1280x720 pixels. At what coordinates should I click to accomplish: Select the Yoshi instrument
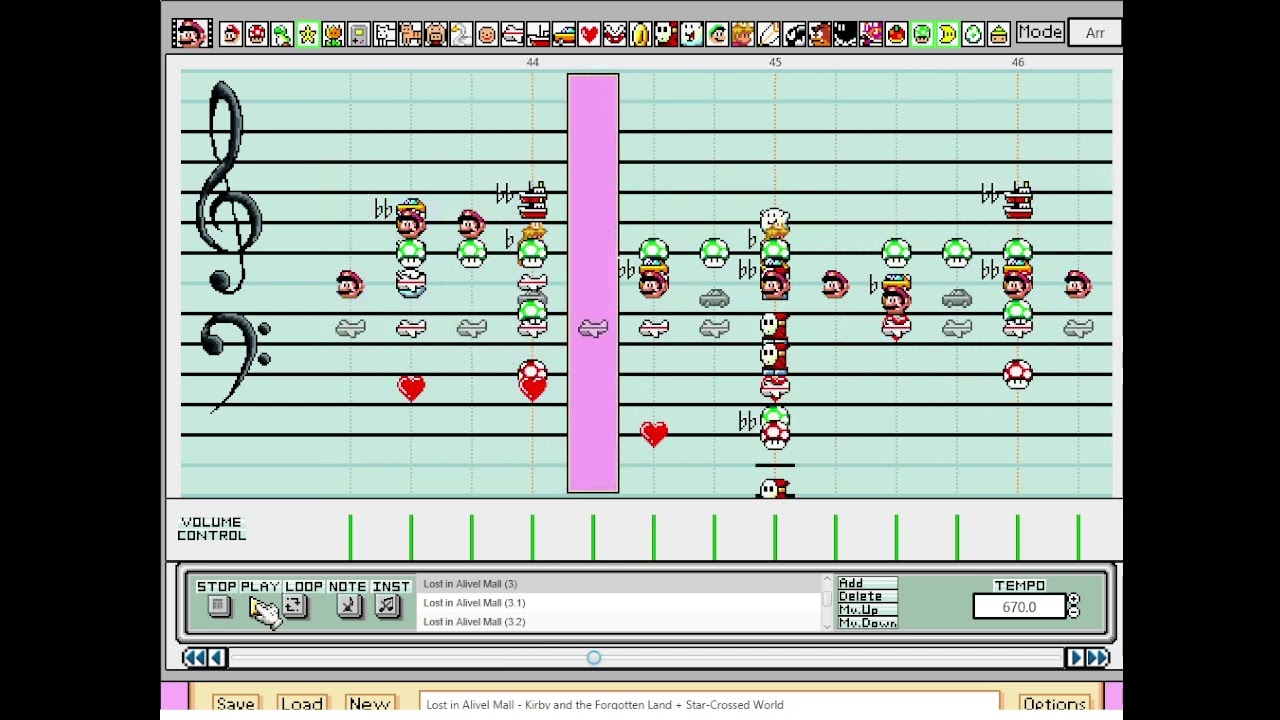[282, 34]
